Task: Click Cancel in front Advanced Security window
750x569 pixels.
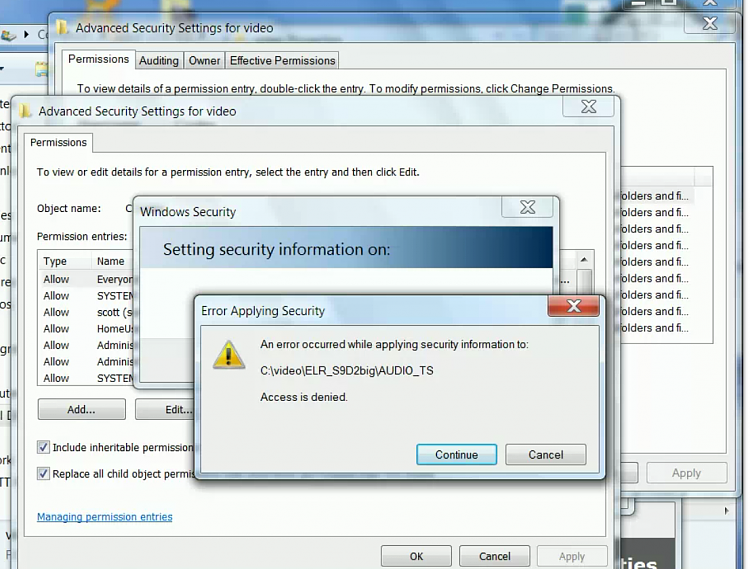Action: click(495, 556)
